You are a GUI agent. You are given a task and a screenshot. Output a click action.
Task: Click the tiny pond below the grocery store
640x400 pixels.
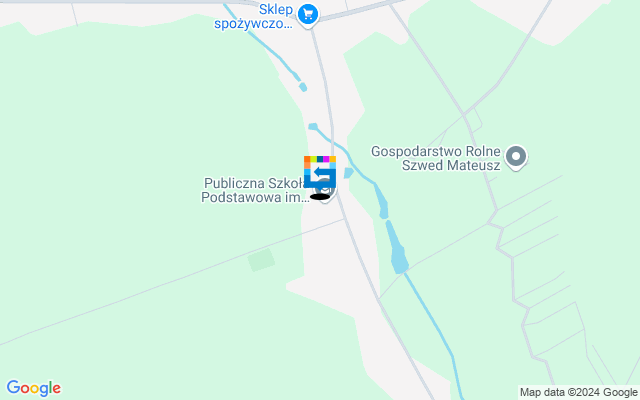(303, 87)
